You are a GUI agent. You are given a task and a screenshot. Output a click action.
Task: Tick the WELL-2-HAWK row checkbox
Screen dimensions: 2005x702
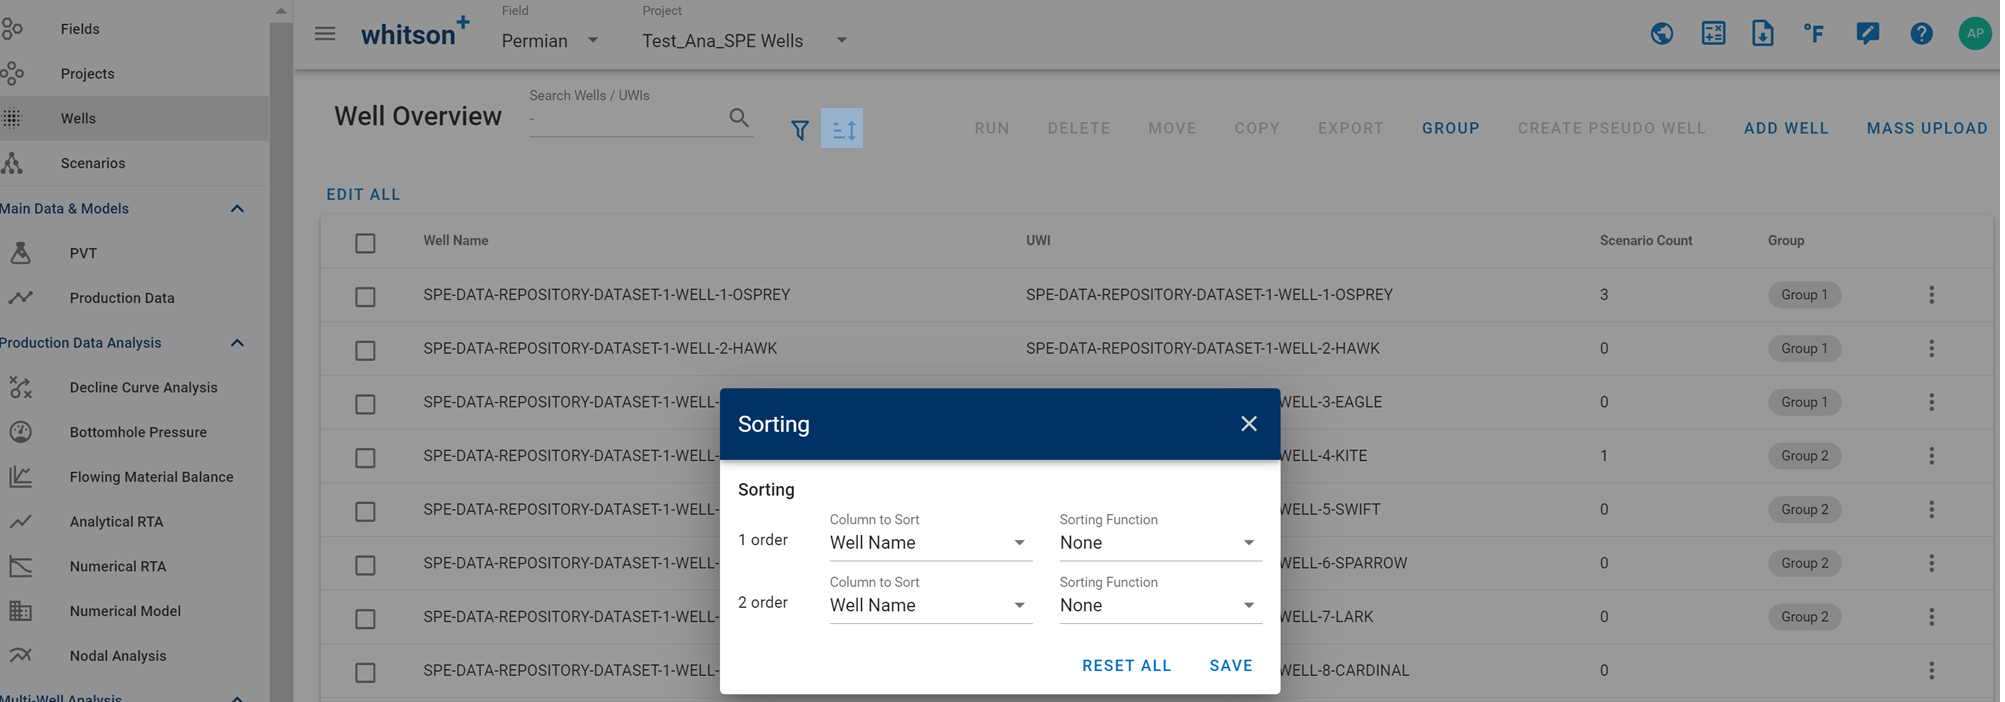[365, 351]
